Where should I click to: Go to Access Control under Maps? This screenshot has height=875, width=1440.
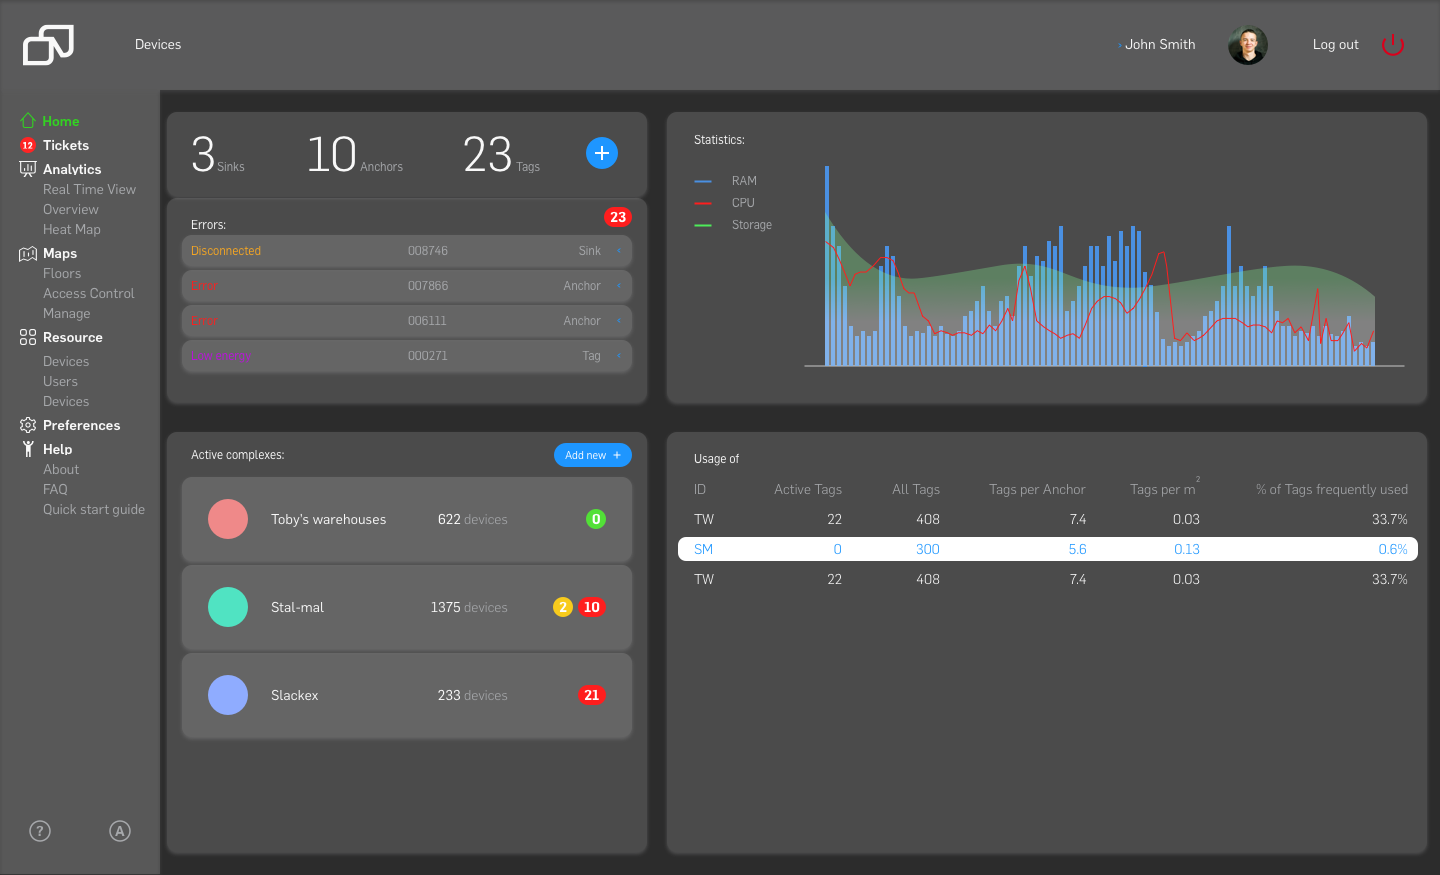pos(88,293)
